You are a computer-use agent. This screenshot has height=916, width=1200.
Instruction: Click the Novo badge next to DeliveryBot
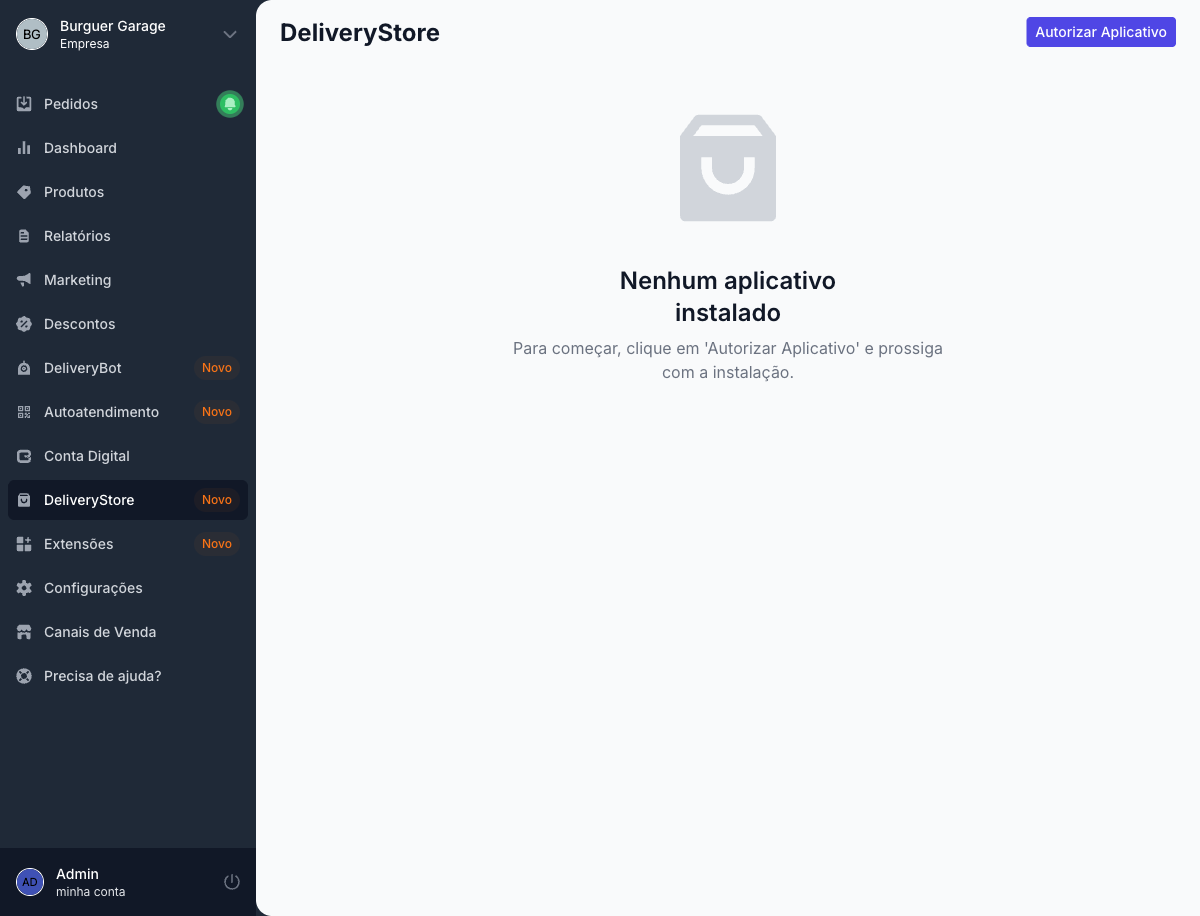217,368
